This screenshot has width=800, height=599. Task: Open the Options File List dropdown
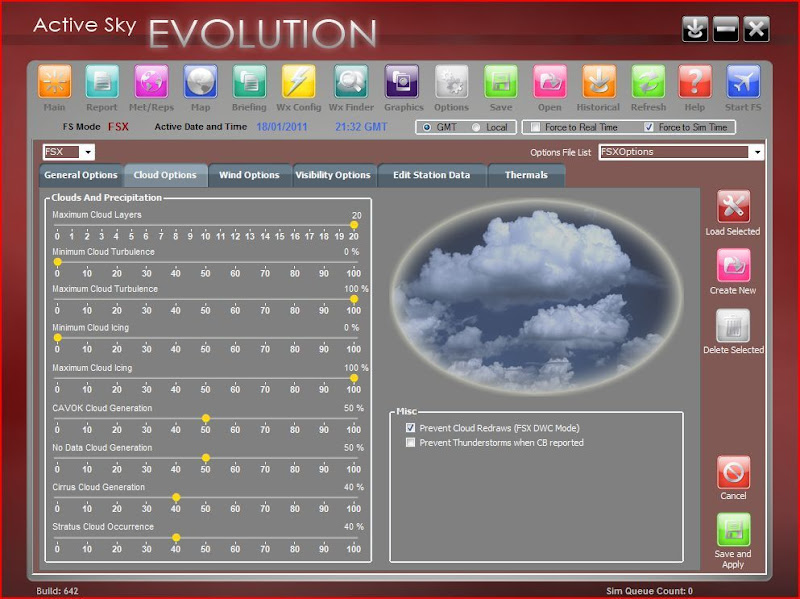tap(756, 152)
